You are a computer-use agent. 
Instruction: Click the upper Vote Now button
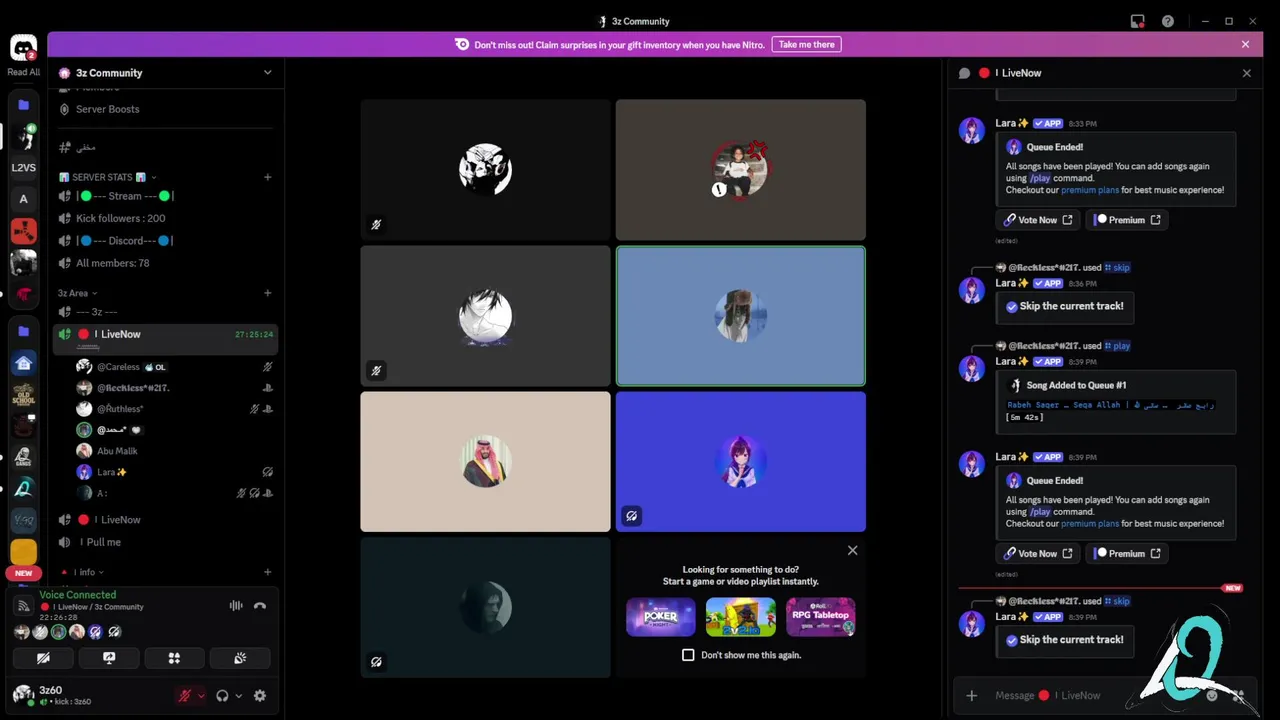click(1039, 220)
